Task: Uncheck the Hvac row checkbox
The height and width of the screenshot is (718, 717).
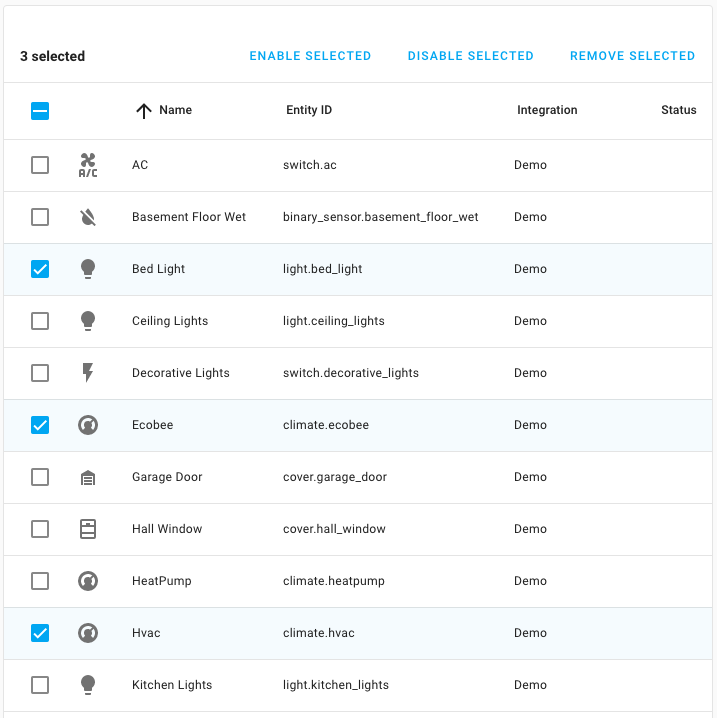Action: coord(40,633)
